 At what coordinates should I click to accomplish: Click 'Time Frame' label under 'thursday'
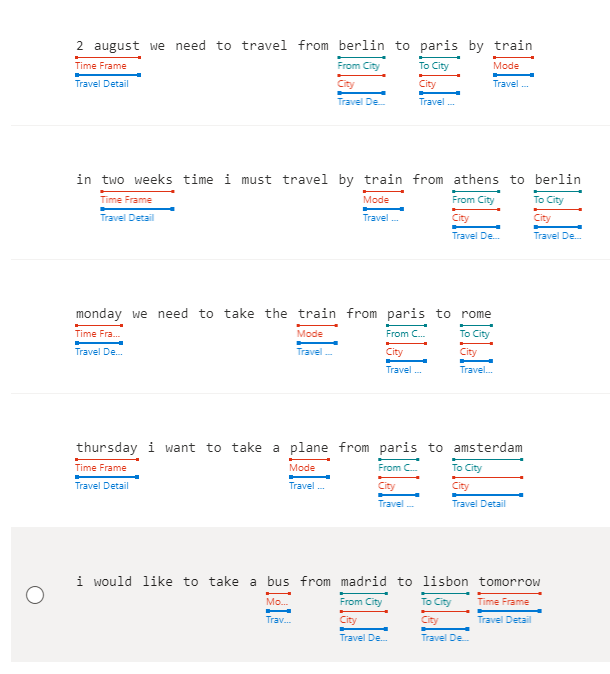point(101,468)
